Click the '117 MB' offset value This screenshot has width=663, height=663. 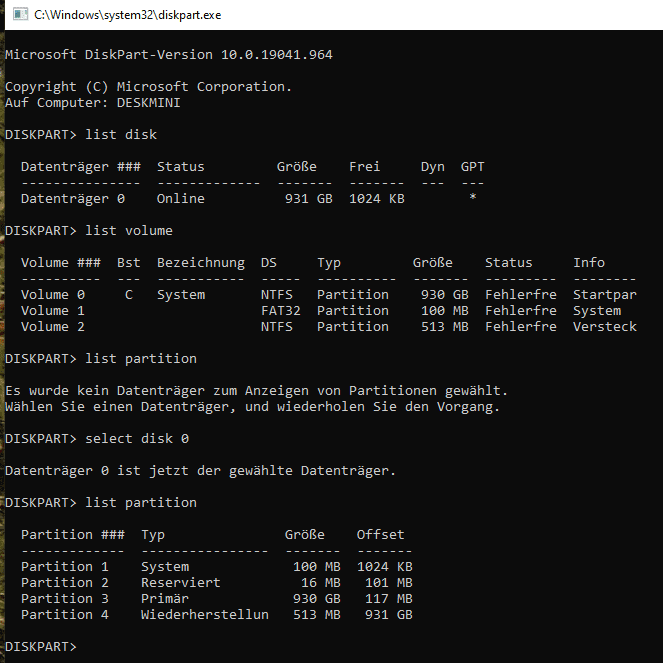389,599
